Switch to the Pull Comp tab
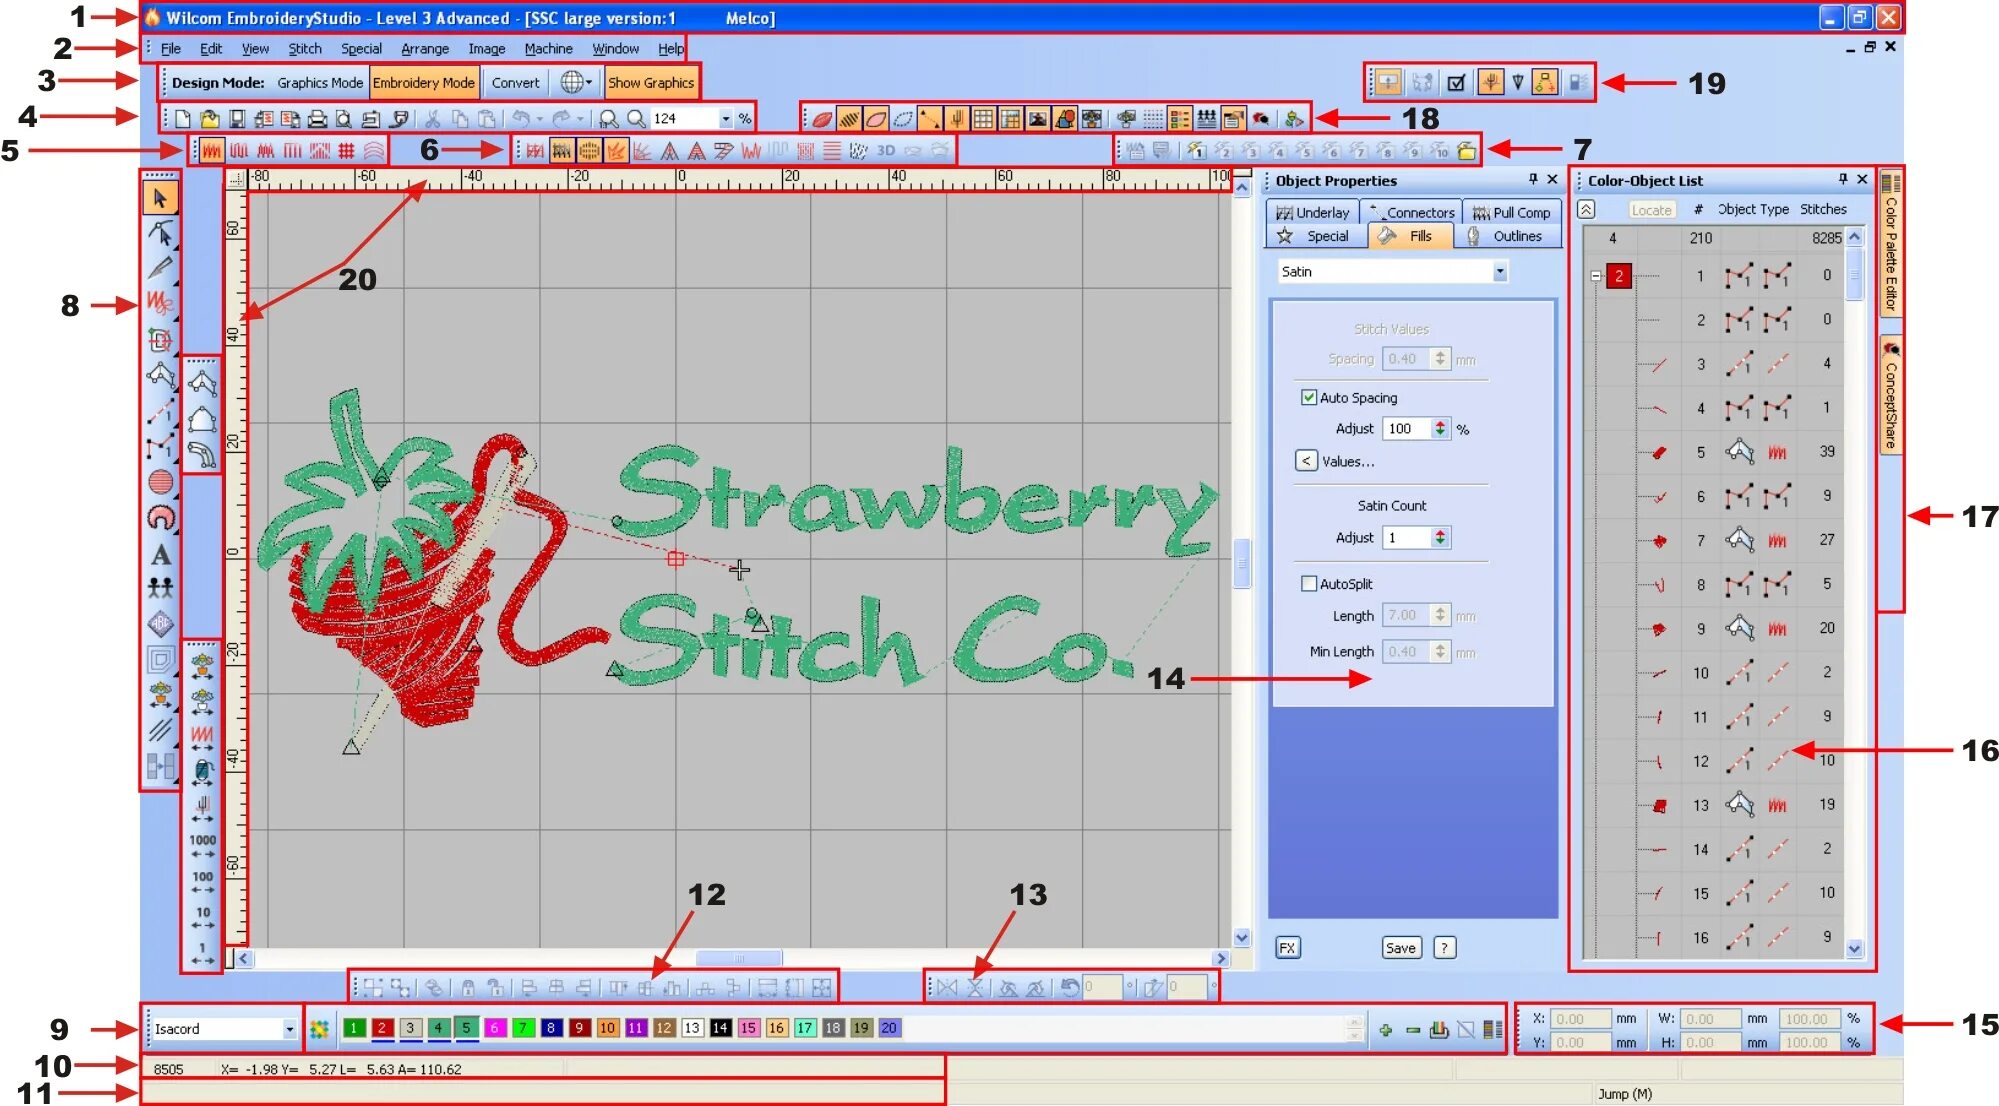The height and width of the screenshot is (1106, 1999). [x=1511, y=212]
